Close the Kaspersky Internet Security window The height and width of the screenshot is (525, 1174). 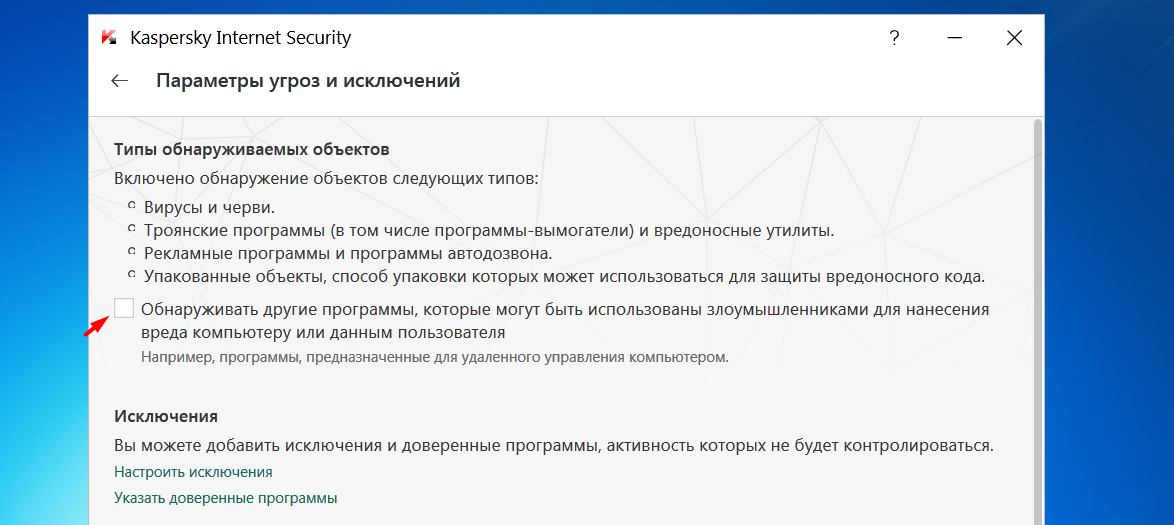coord(1014,38)
